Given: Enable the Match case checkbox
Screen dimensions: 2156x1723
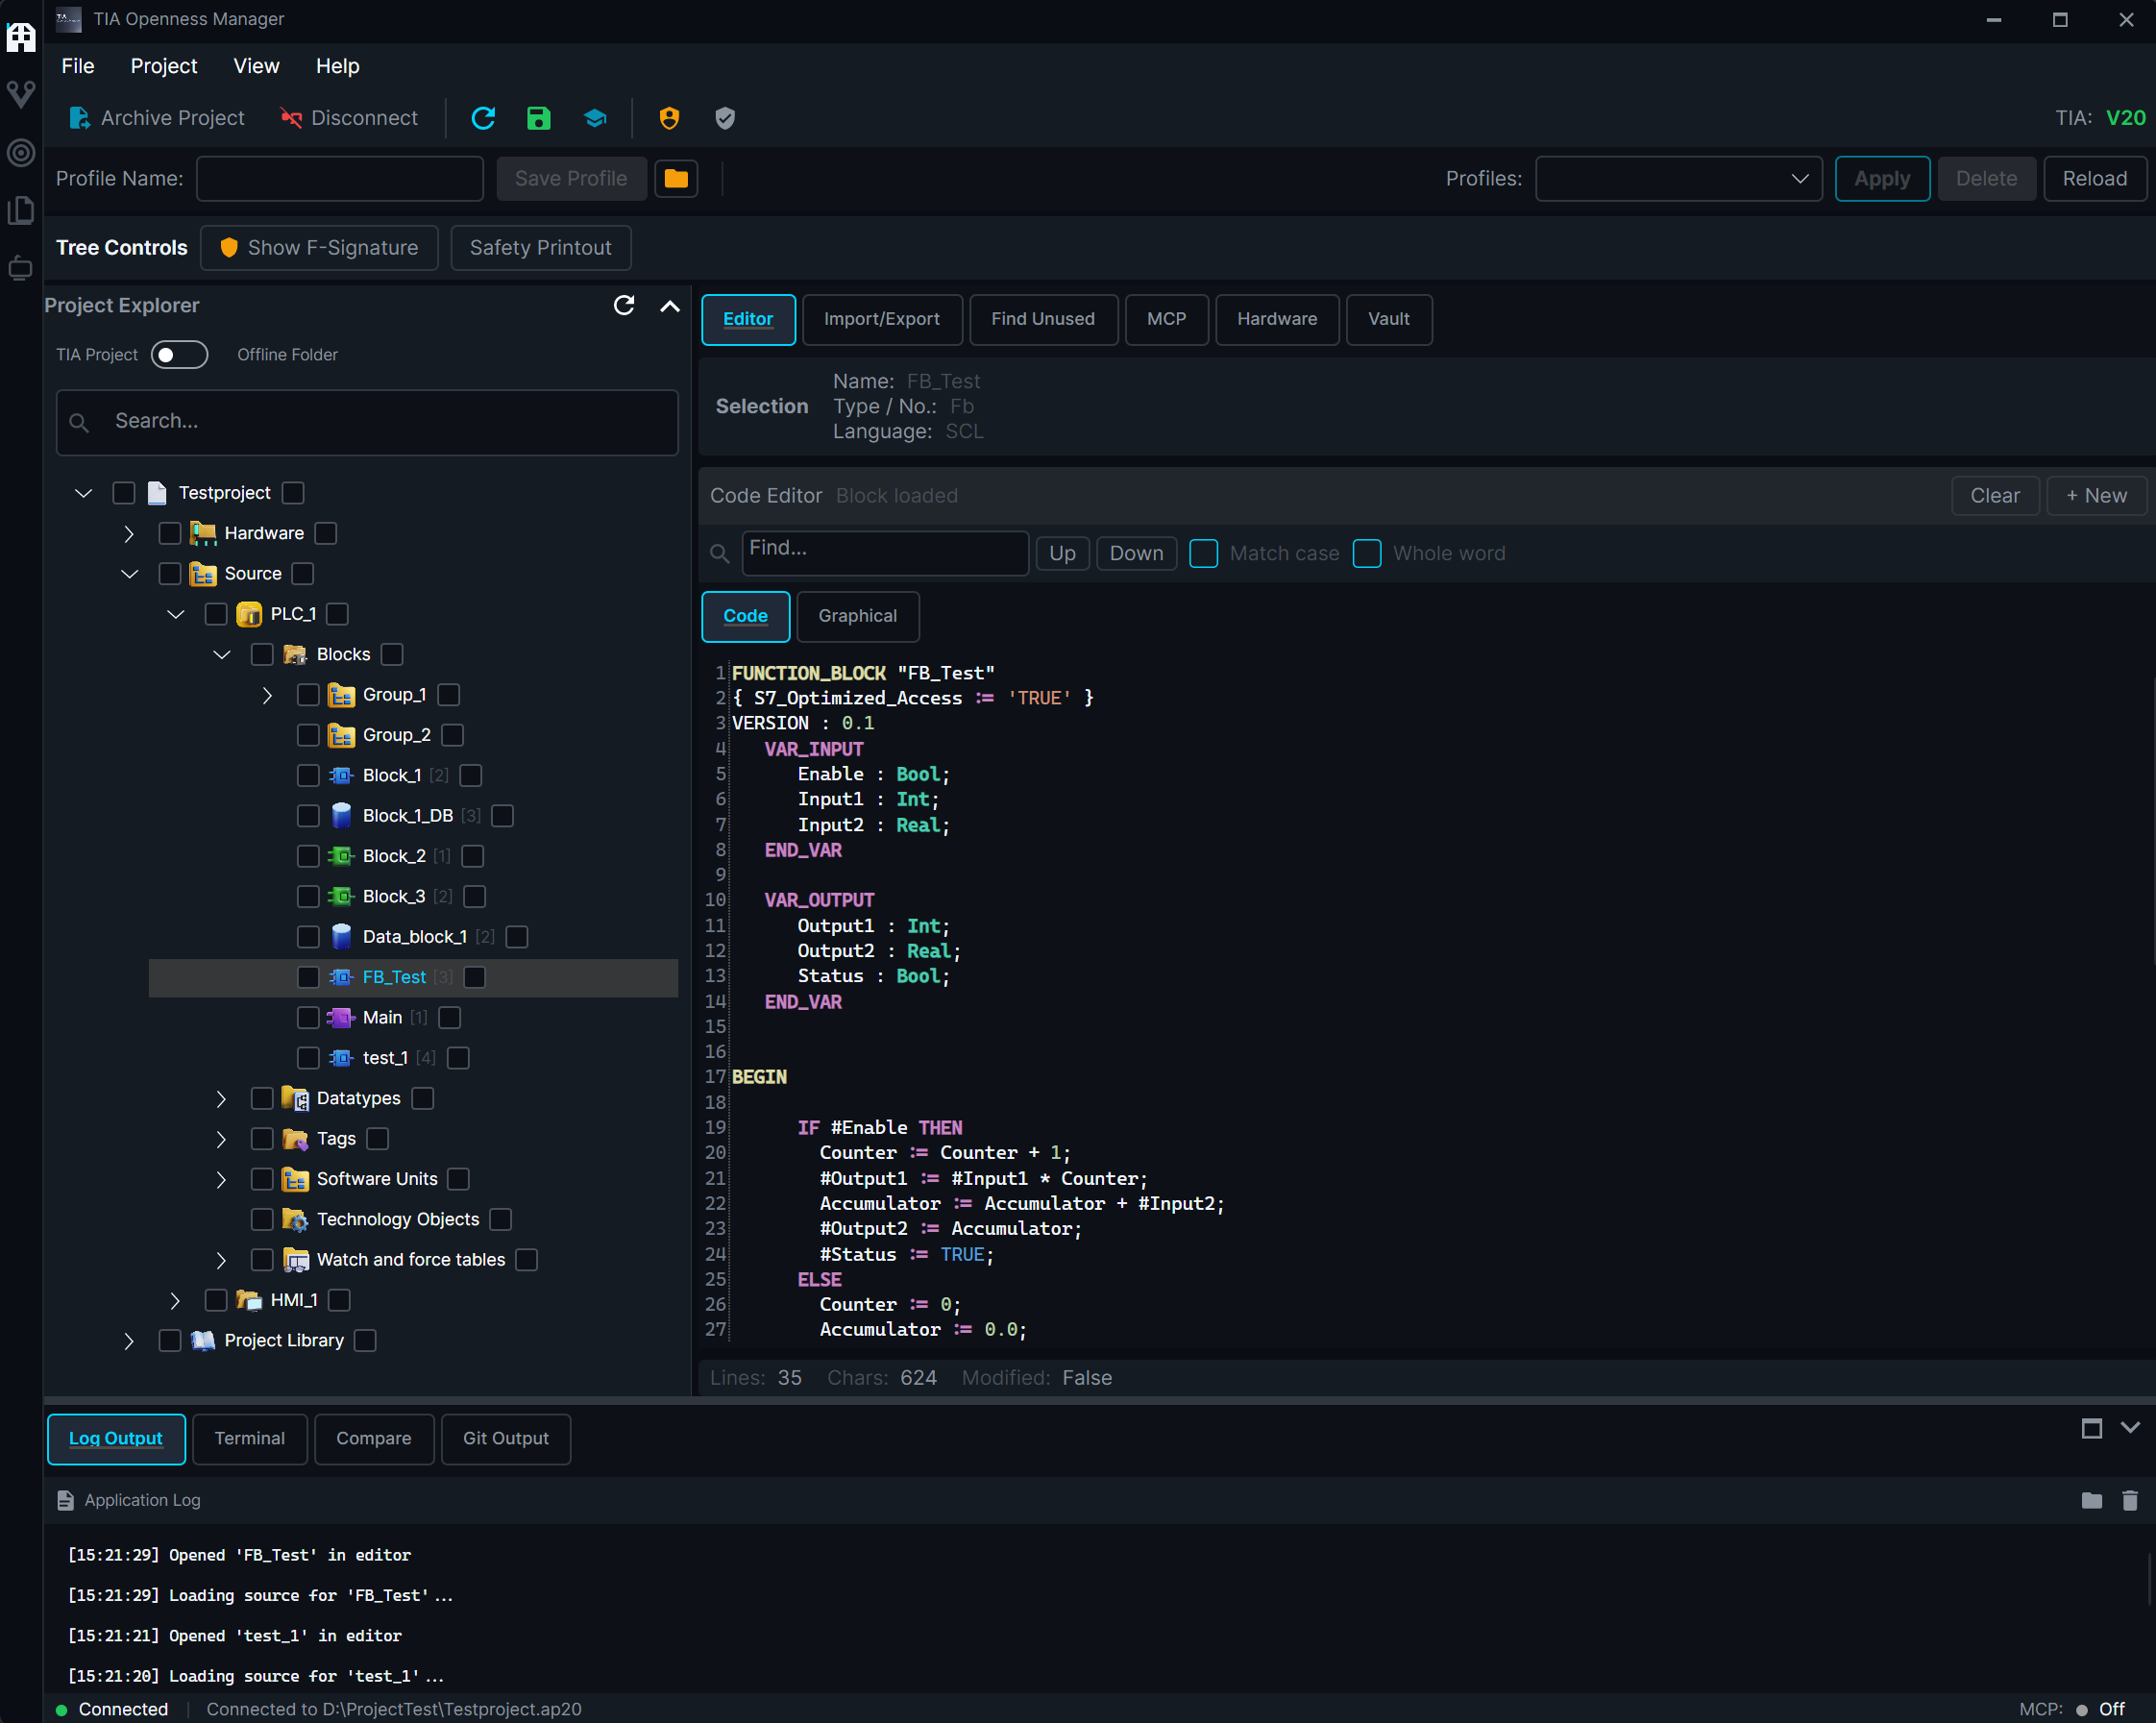Looking at the screenshot, I should click(1204, 553).
